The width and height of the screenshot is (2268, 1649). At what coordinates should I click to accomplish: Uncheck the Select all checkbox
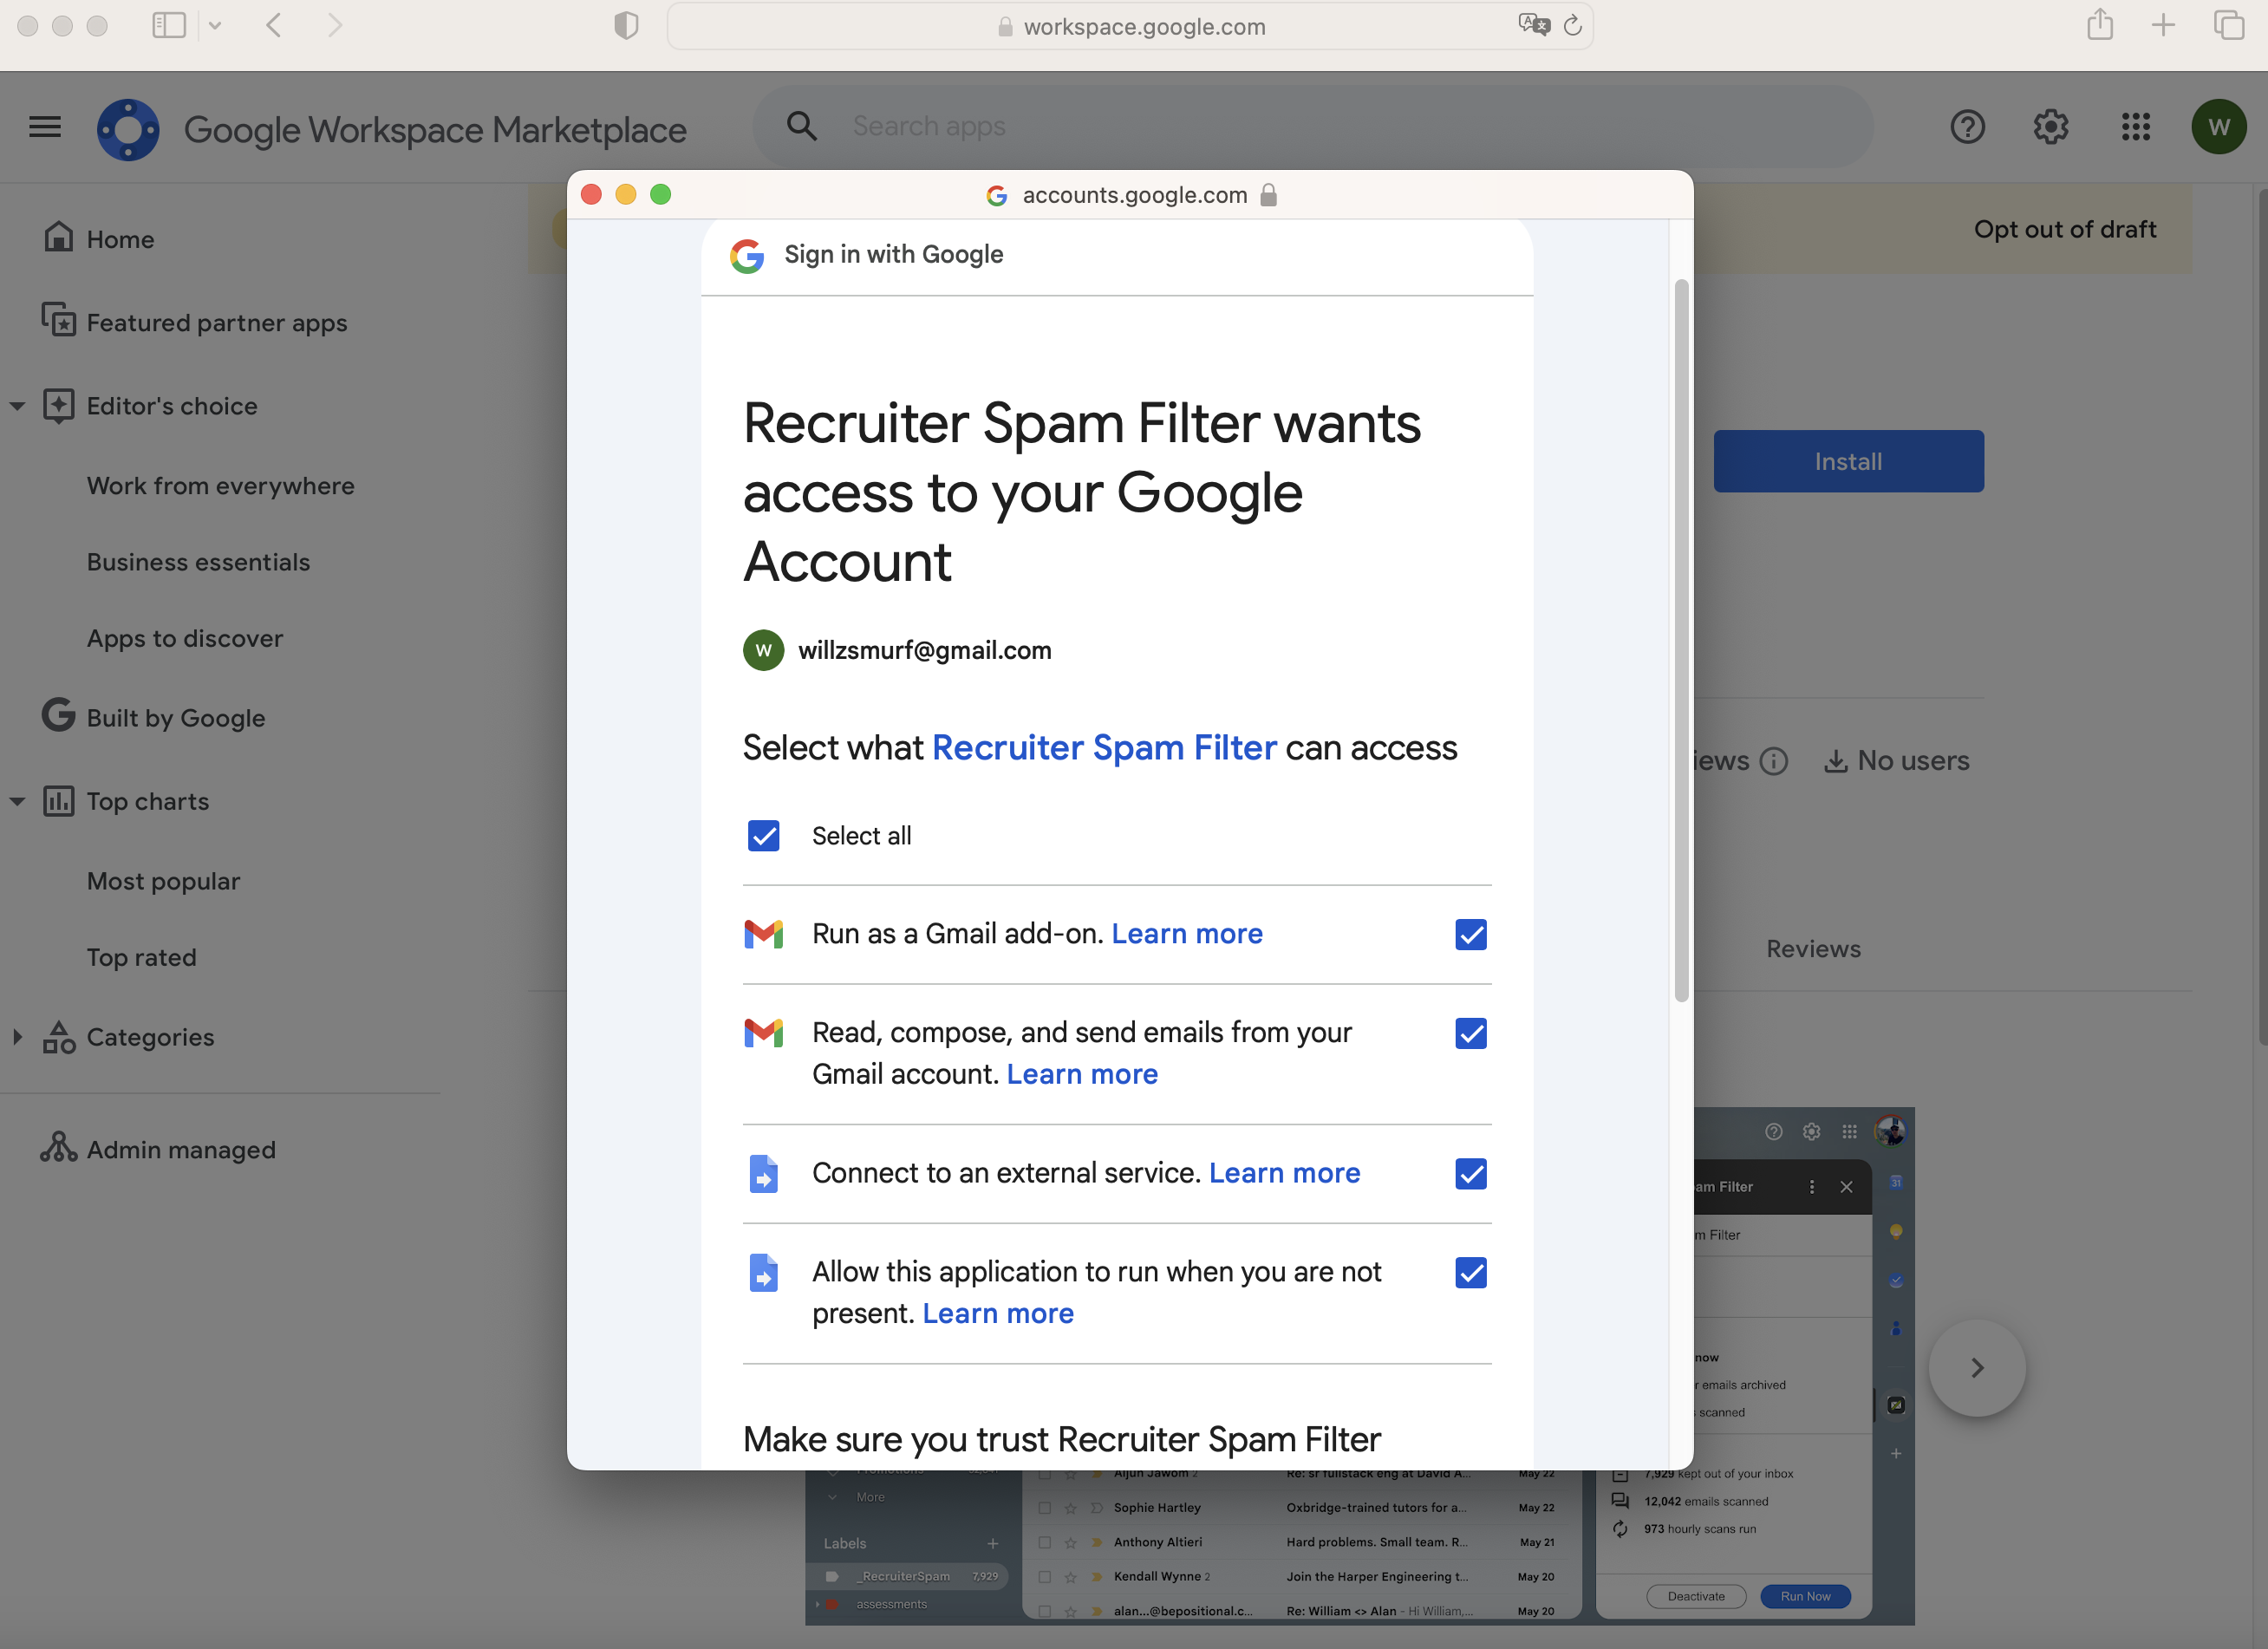764,836
